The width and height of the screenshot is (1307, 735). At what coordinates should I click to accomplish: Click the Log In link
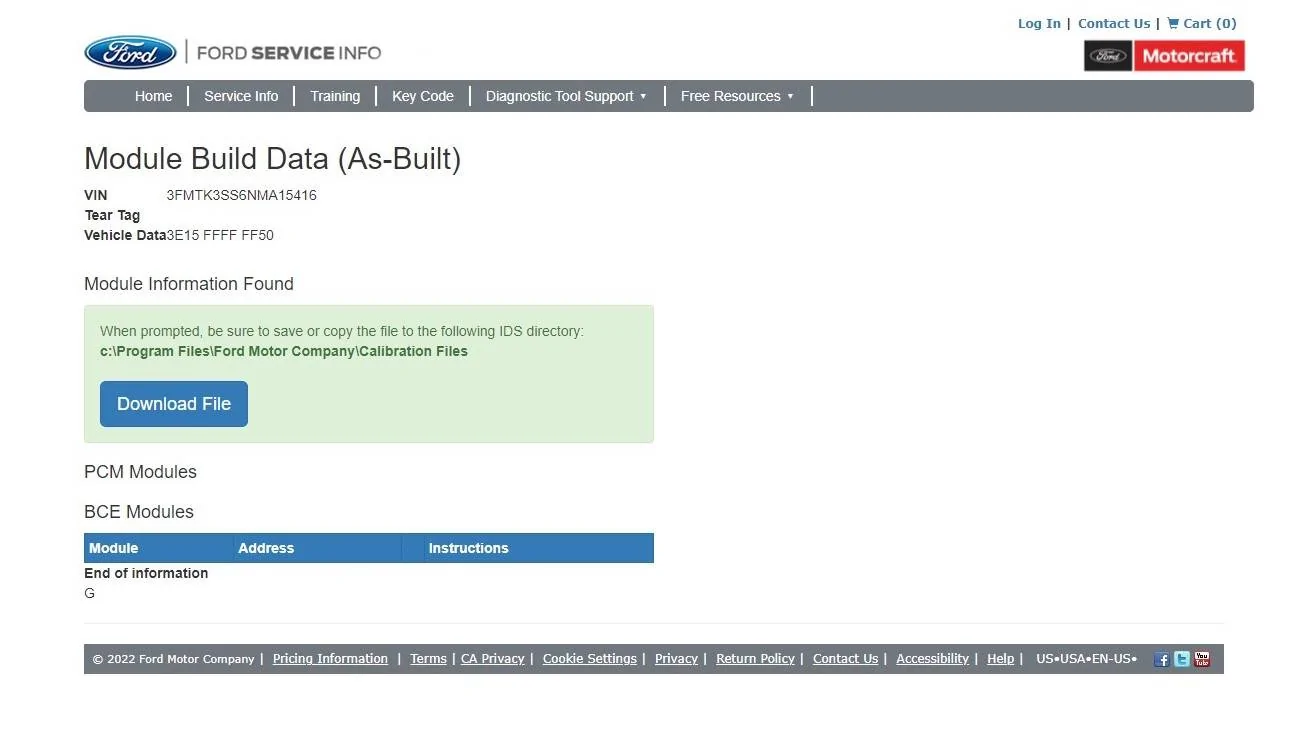click(1039, 23)
